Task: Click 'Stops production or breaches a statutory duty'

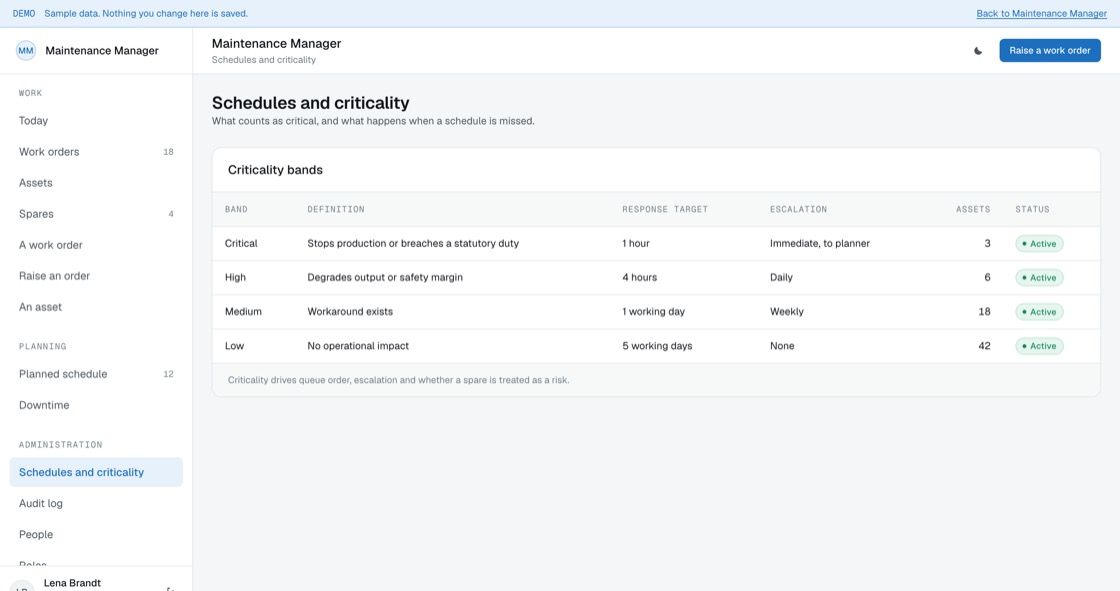Action: pyautogui.click(x=413, y=244)
